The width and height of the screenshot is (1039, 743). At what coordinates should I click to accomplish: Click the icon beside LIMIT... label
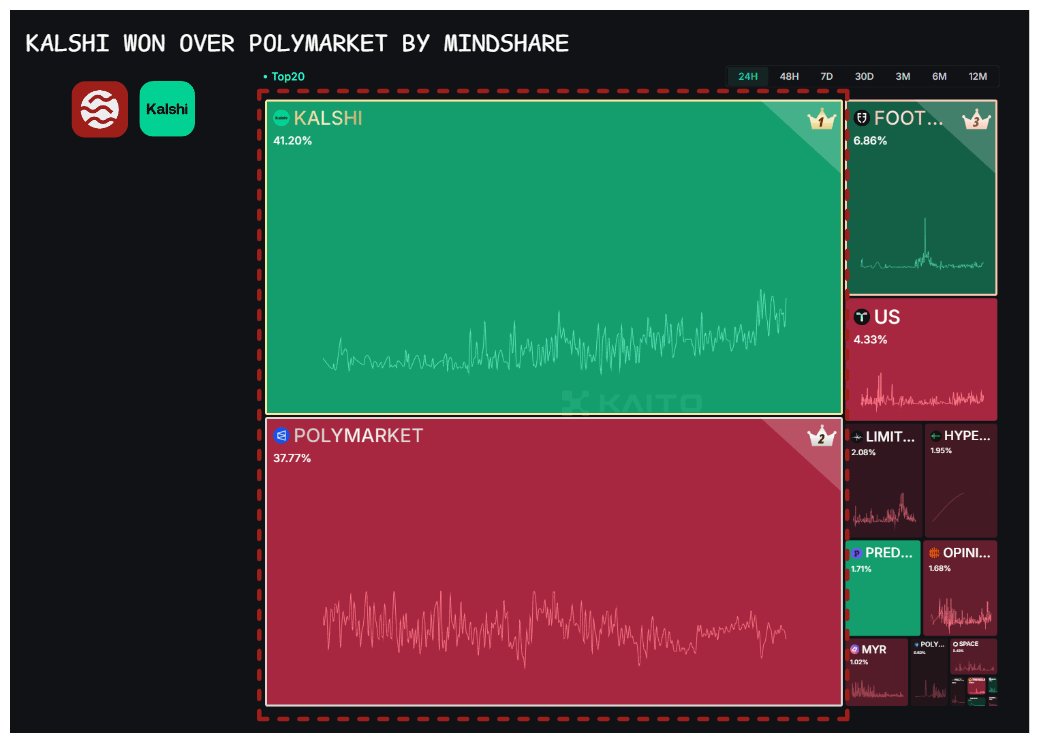(857, 437)
